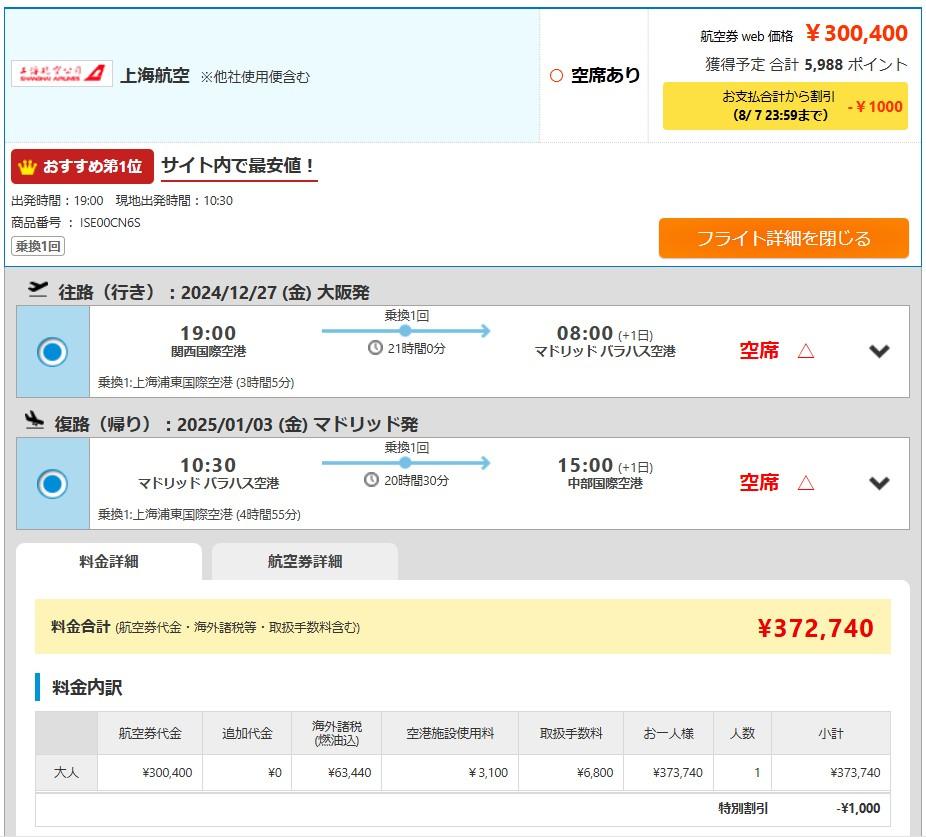Image resolution: width=926 pixels, height=837 pixels.
Task: Click the crown icon on おすすめ第1位 badge
Action: (28, 166)
